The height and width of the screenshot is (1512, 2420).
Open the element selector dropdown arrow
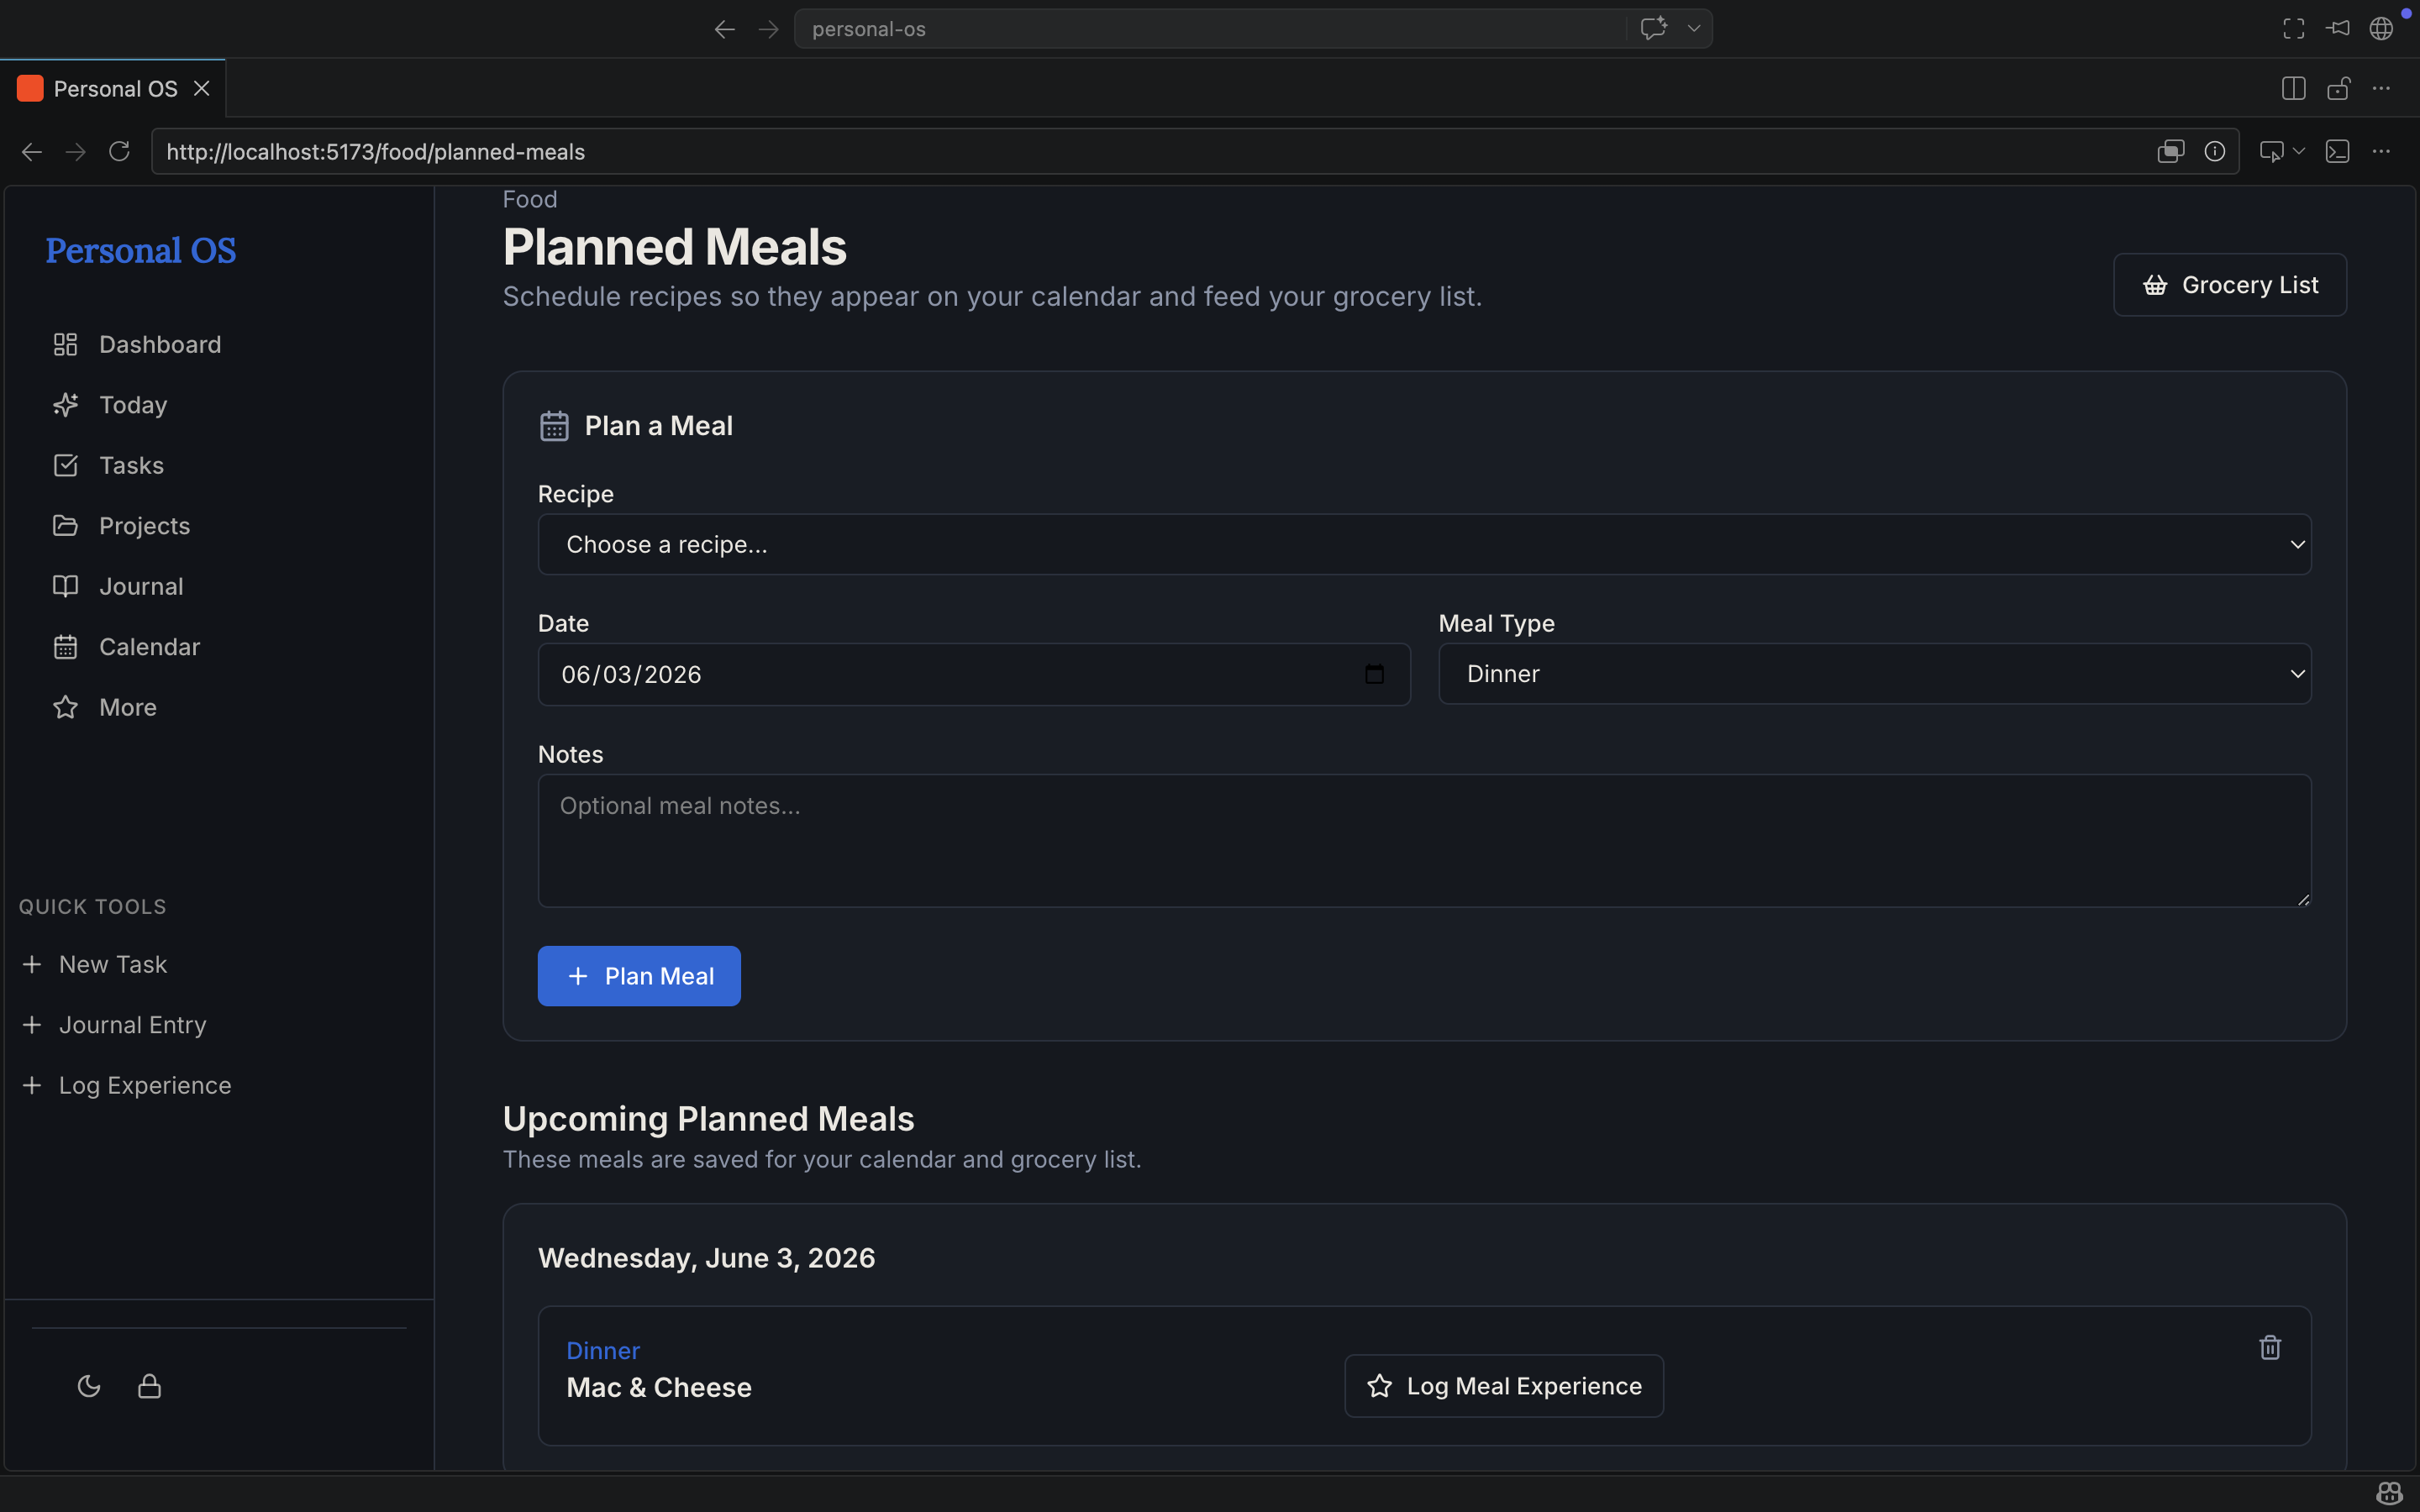(x=2299, y=151)
